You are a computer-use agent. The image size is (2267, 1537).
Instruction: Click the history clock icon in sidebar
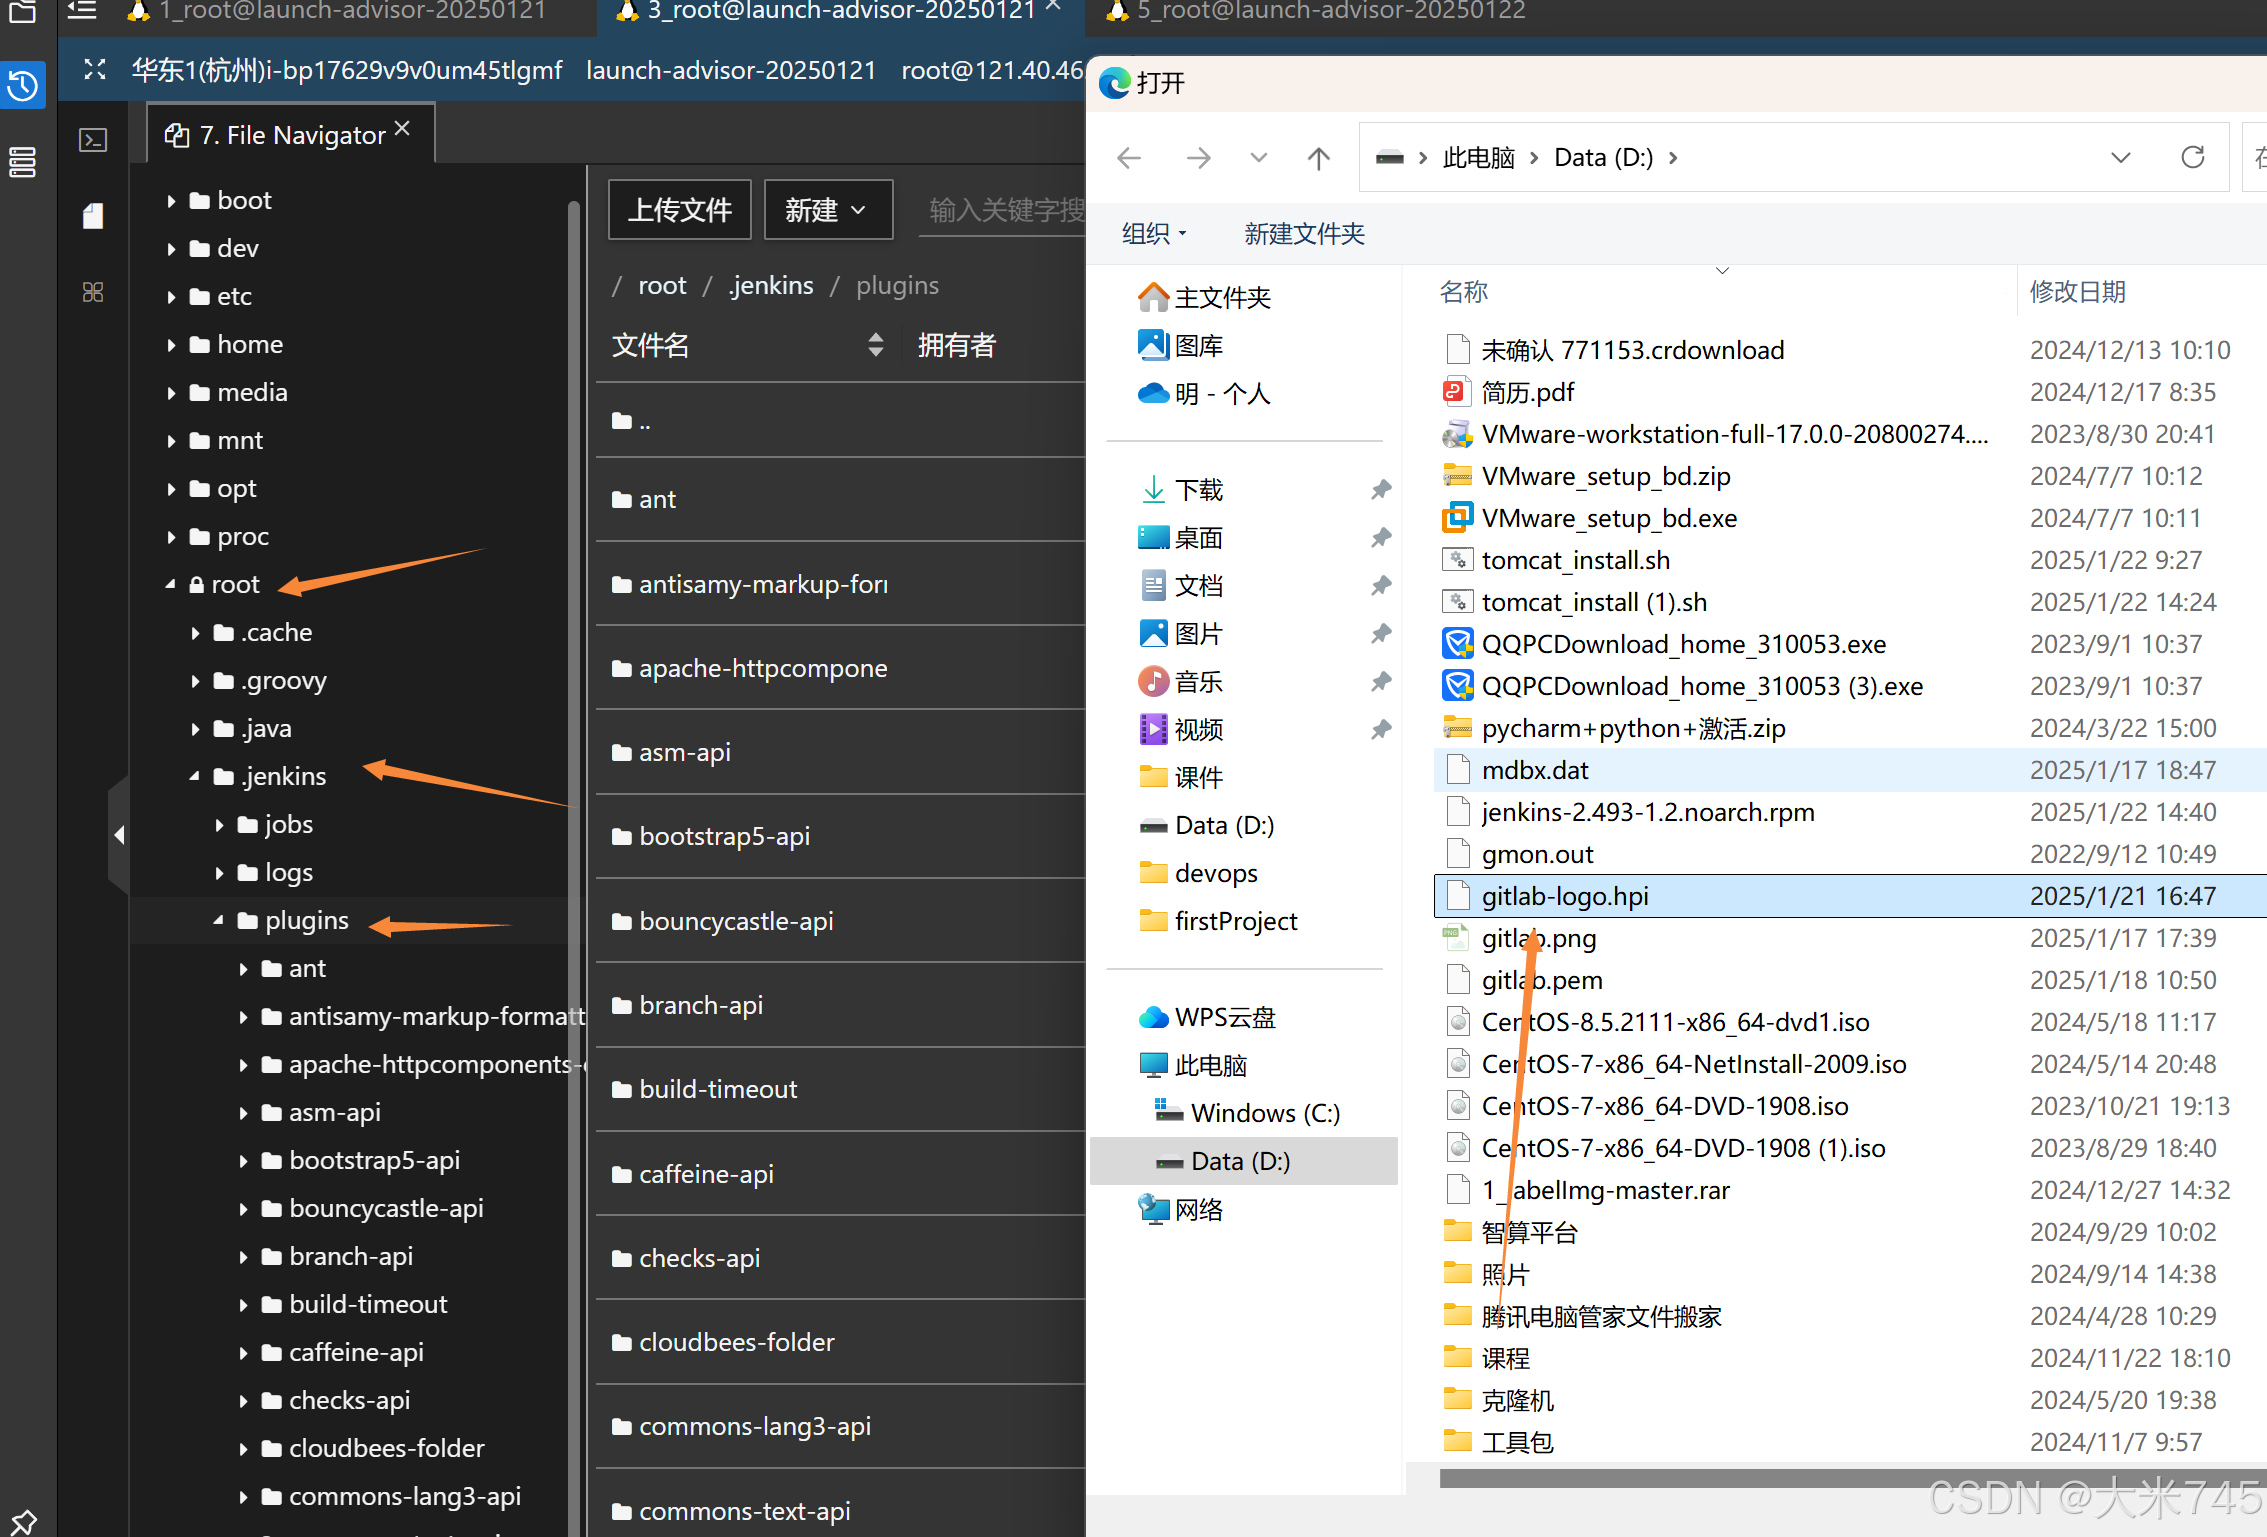22,86
